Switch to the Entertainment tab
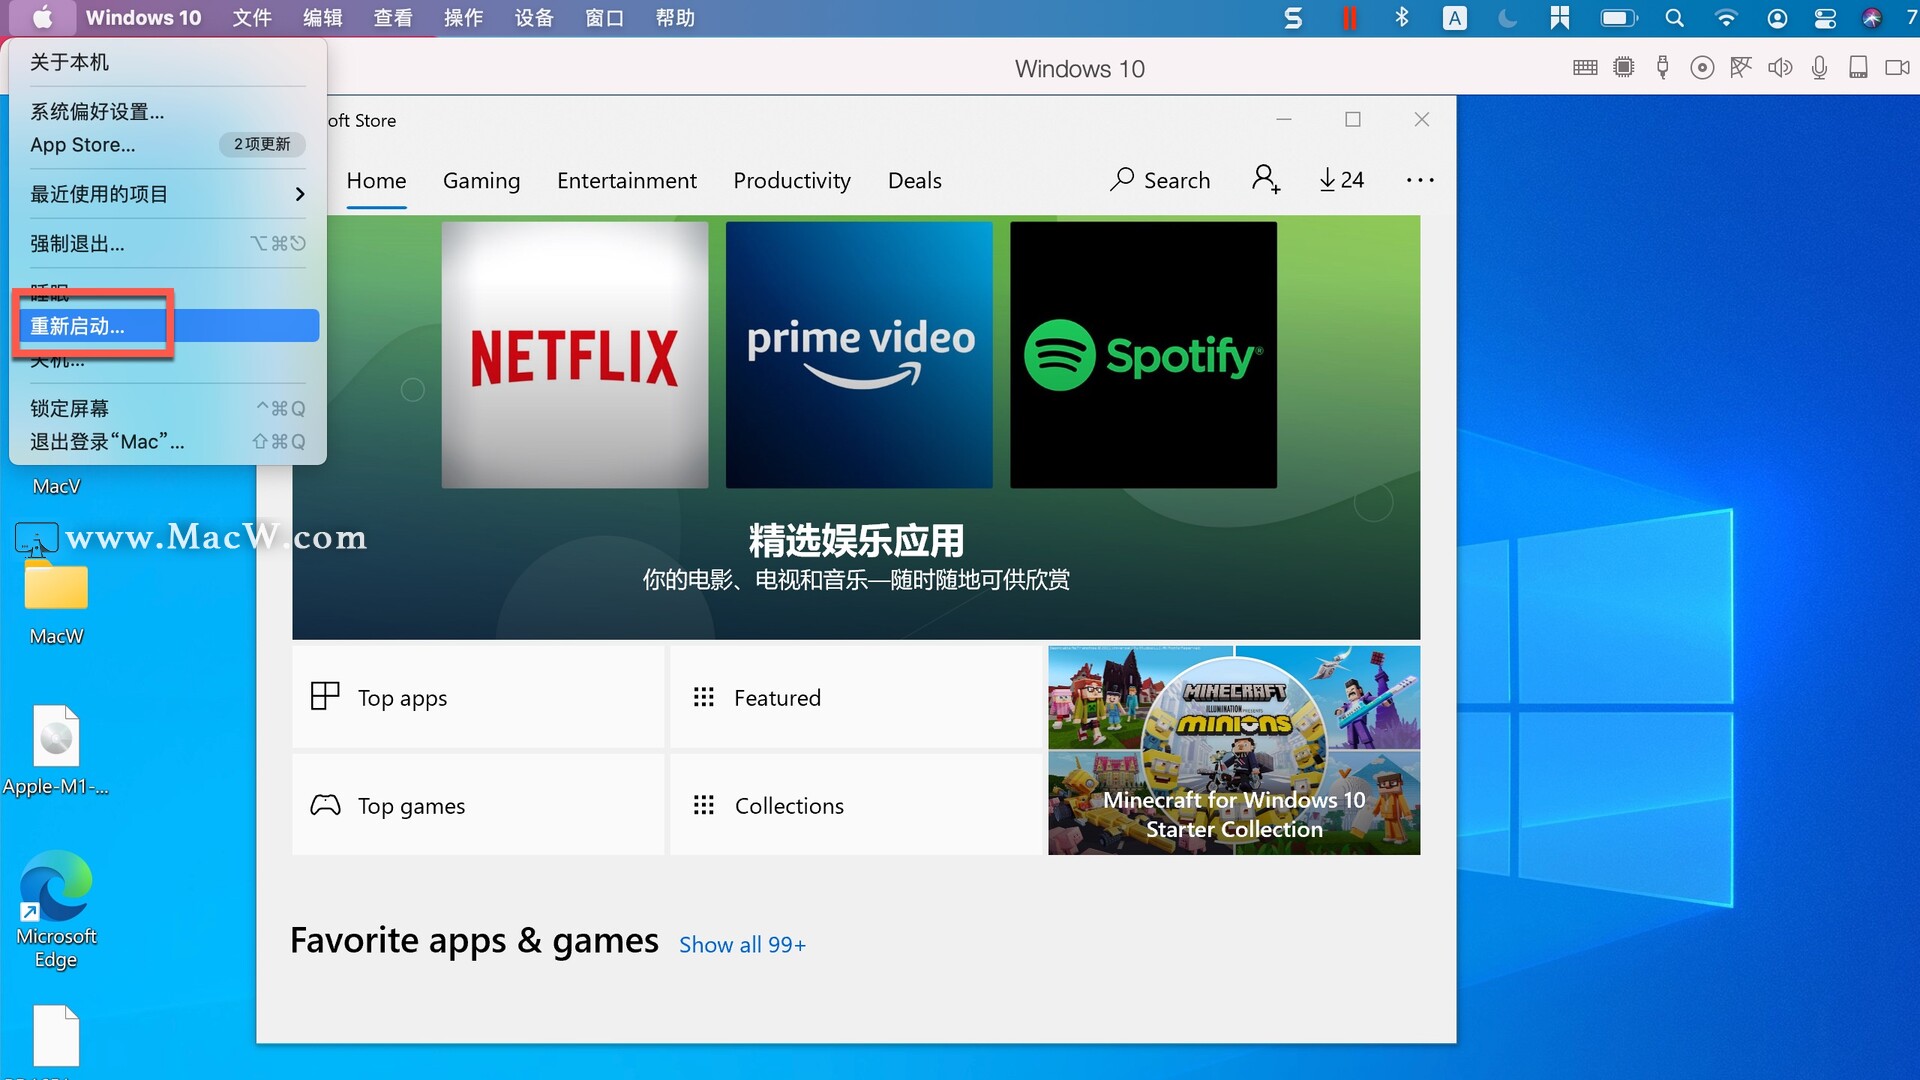The width and height of the screenshot is (1920, 1080). click(627, 181)
